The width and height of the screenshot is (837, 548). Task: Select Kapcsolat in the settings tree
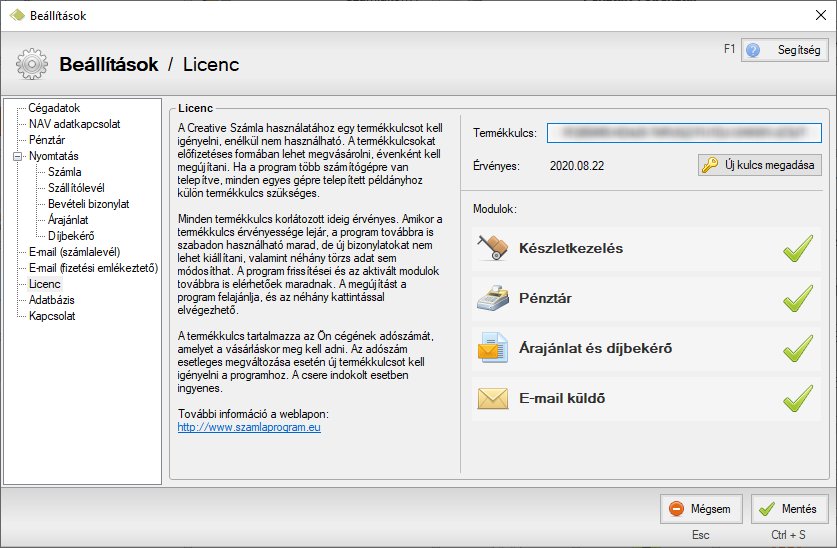[x=52, y=316]
